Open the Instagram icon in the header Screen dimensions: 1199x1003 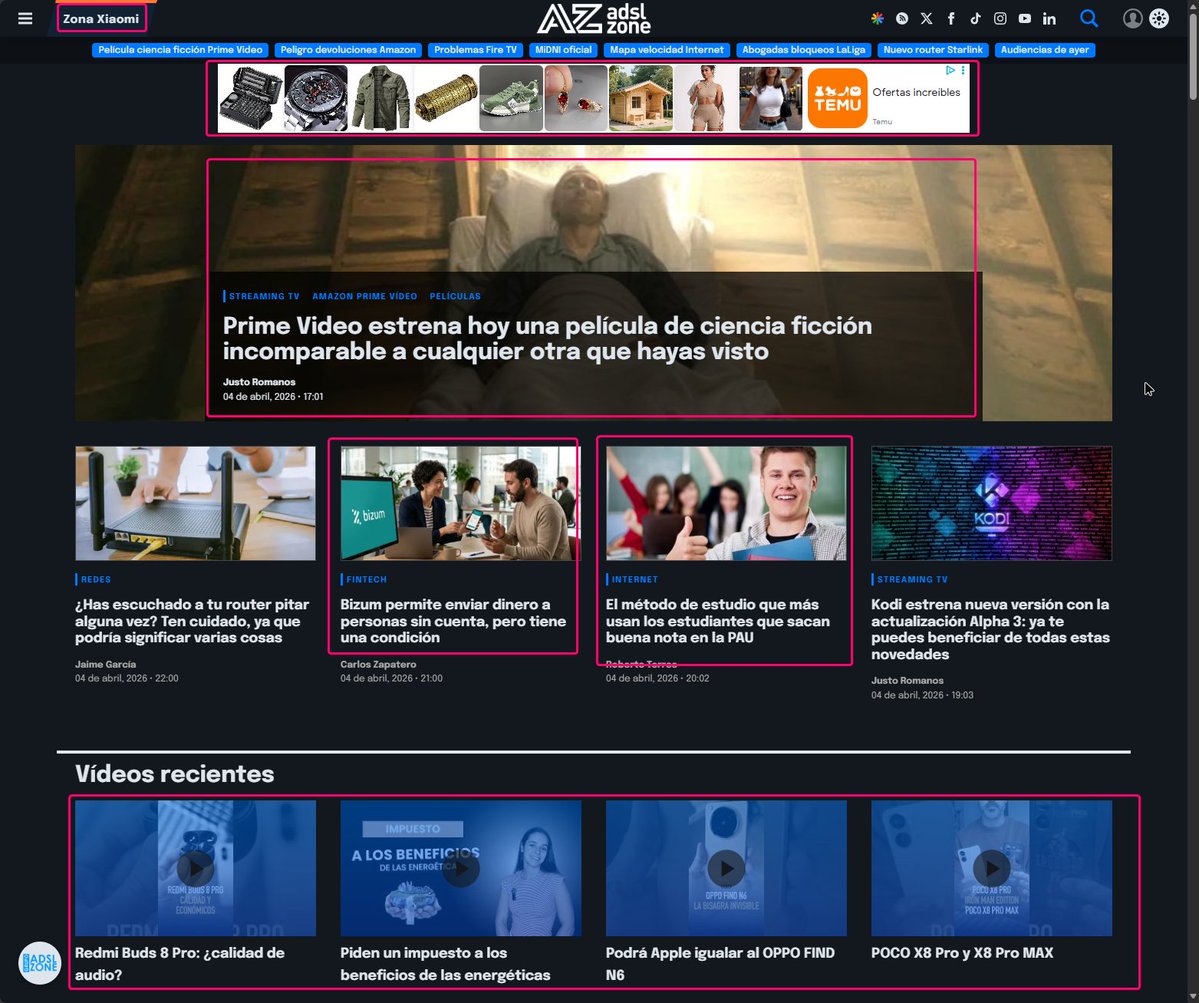(x=999, y=18)
